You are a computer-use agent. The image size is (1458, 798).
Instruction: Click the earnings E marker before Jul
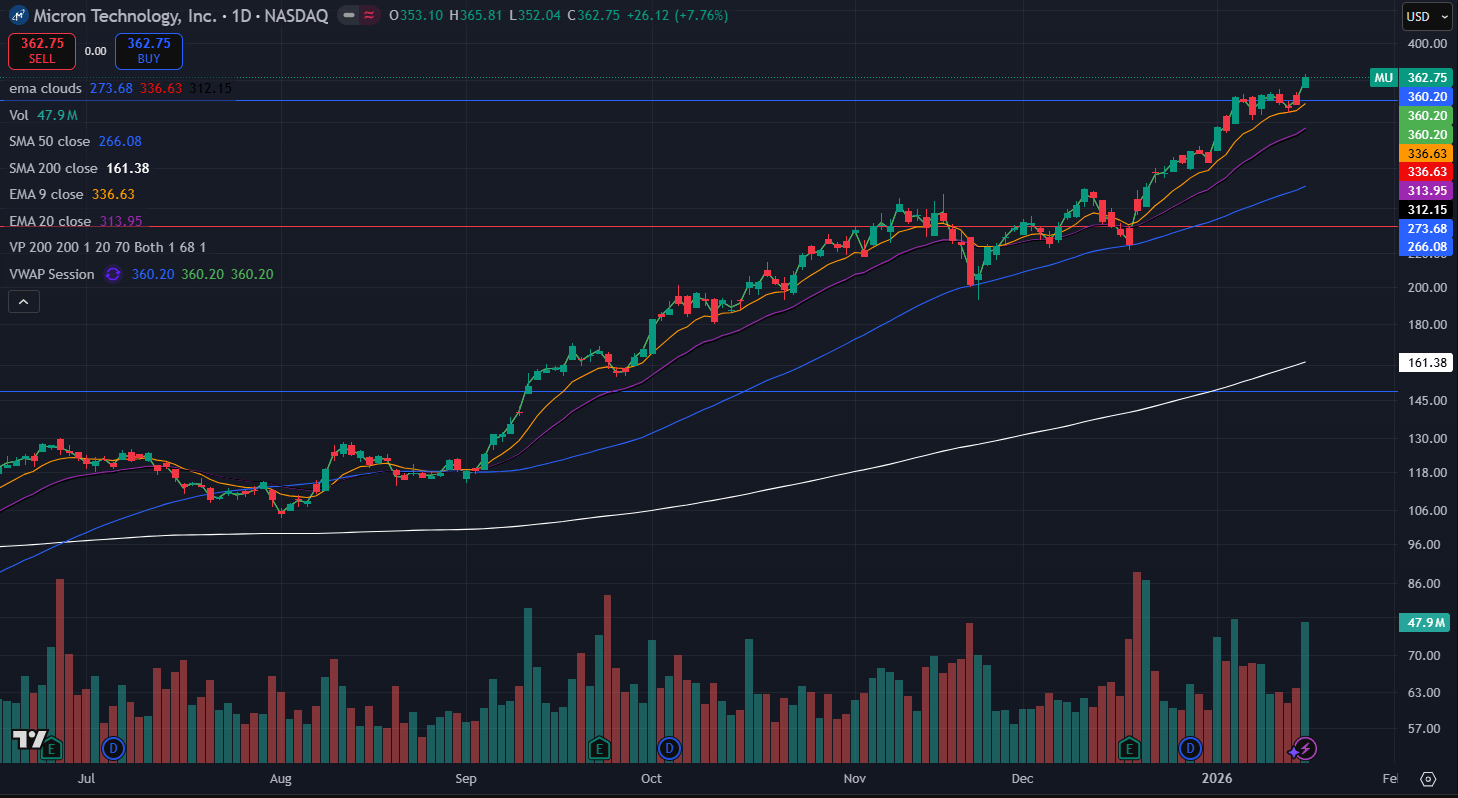pos(51,747)
